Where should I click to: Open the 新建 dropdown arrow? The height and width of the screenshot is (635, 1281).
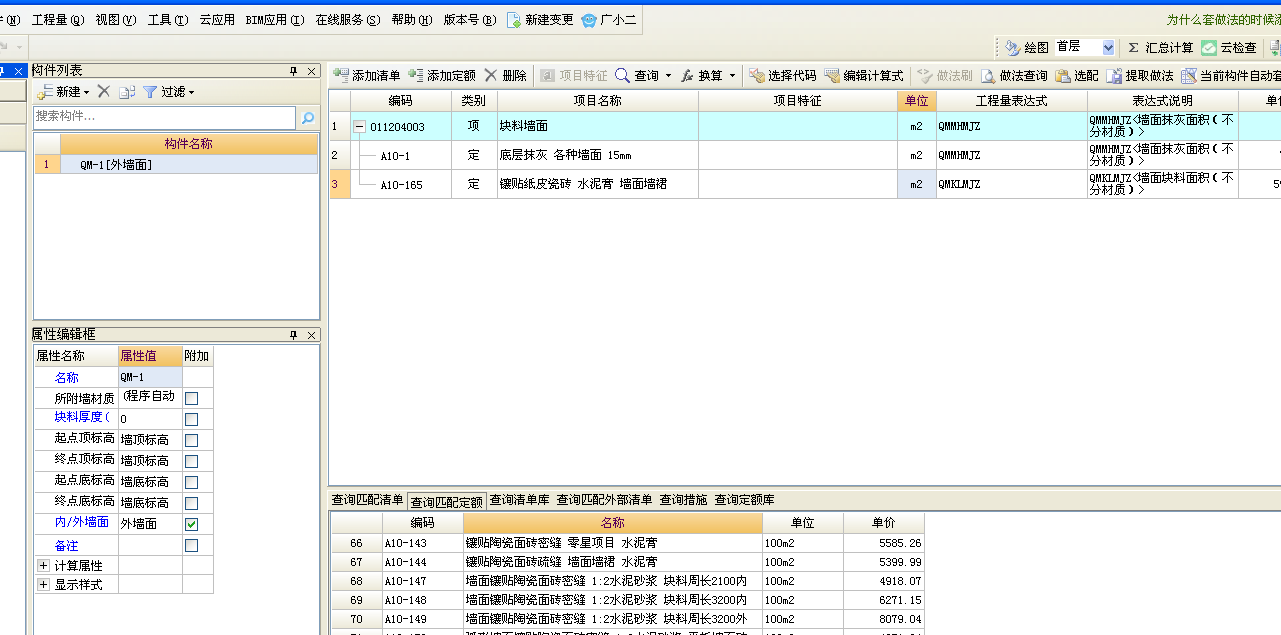[86, 92]
